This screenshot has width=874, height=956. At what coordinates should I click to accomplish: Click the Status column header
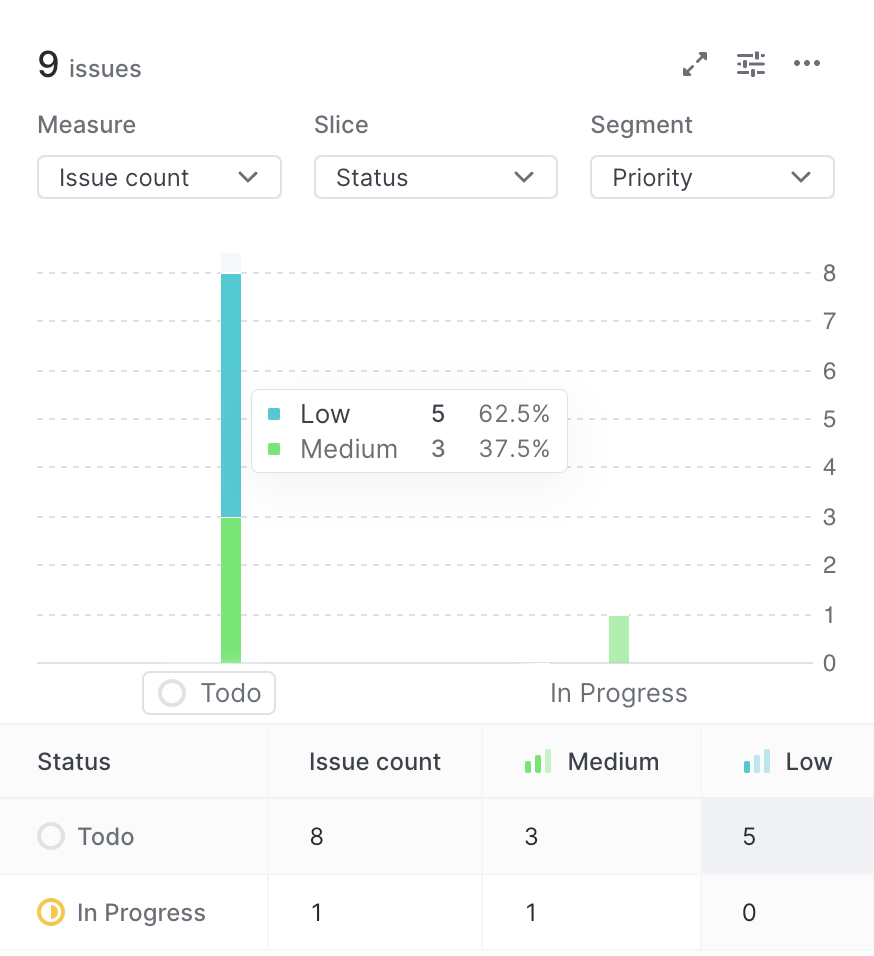[74, 762]
